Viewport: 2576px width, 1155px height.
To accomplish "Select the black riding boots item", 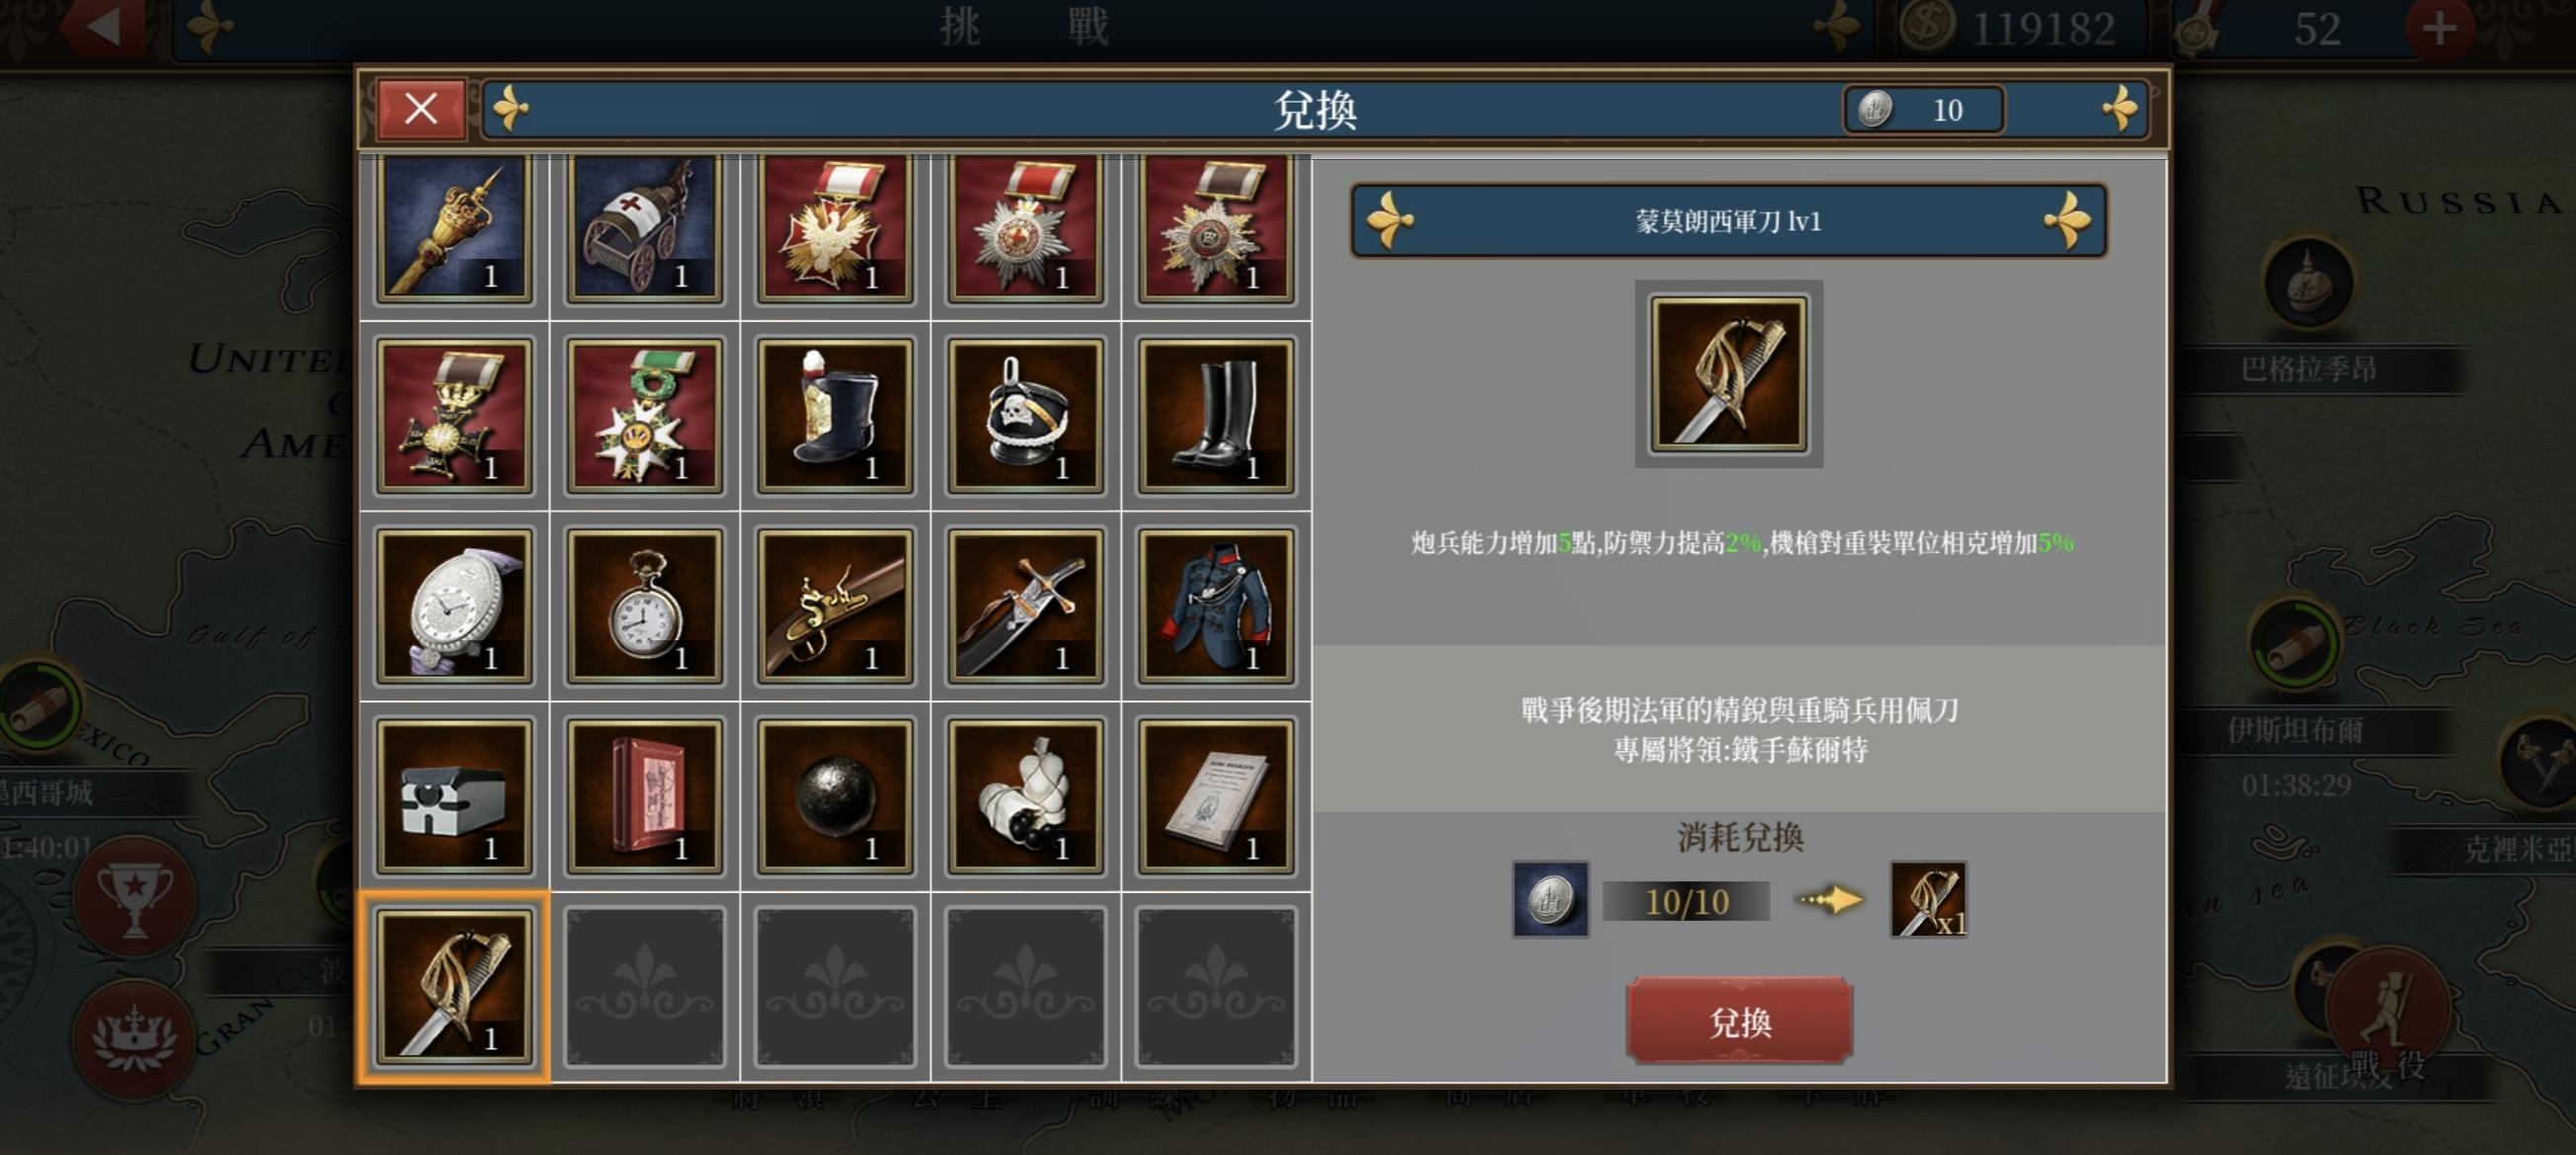I will (1215, 415).
